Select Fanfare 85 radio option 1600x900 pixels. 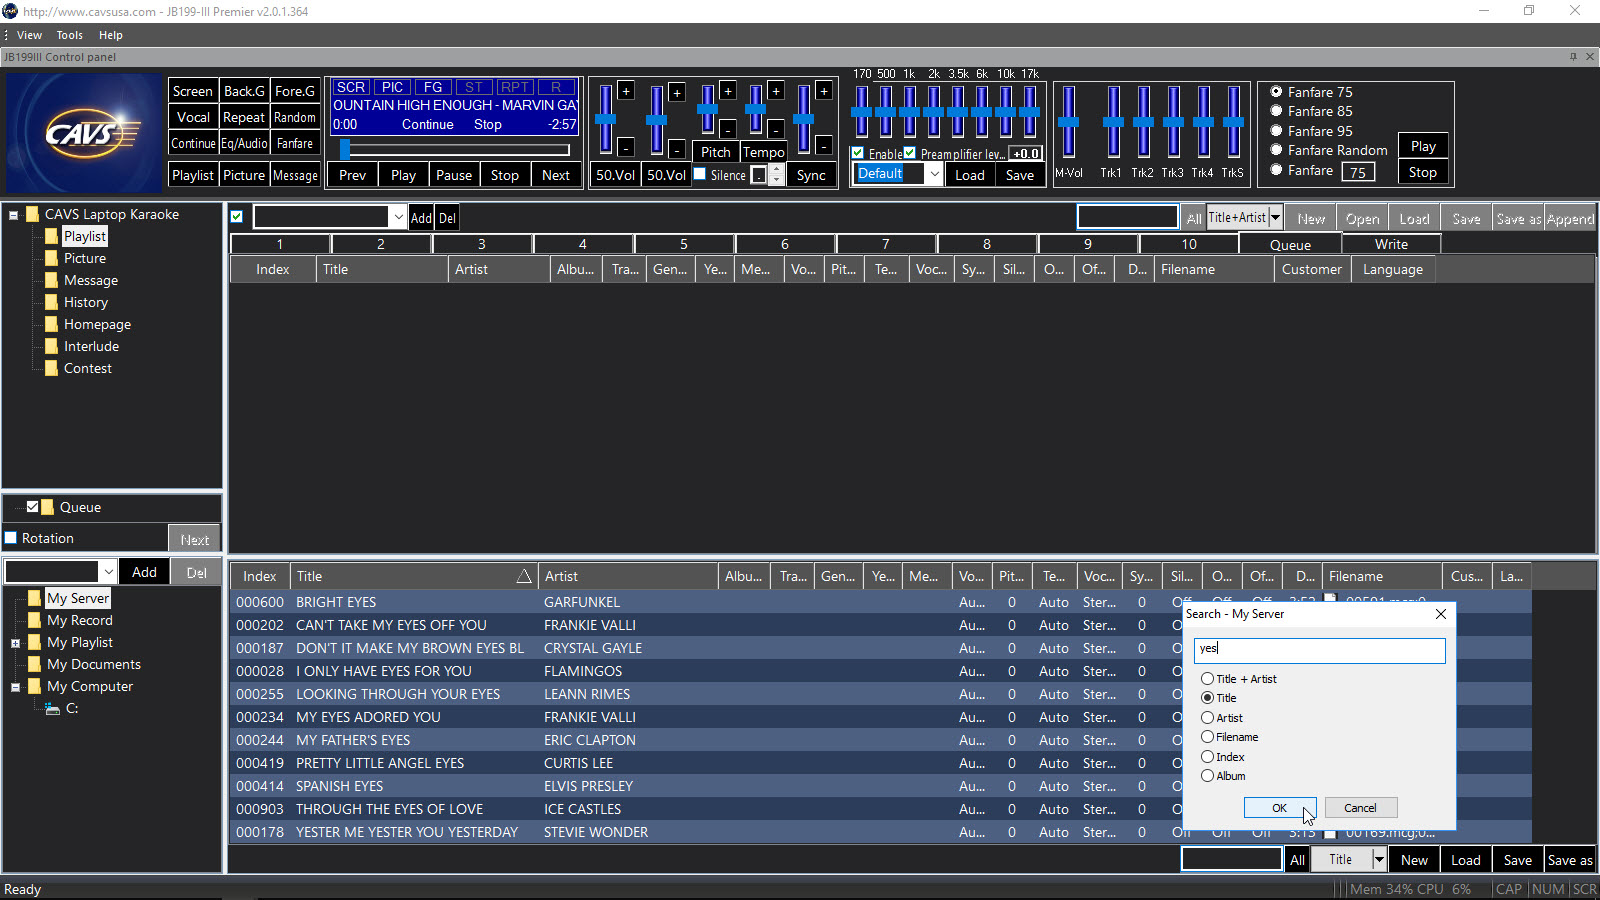pyautogui.click(x=1276, y=111)
